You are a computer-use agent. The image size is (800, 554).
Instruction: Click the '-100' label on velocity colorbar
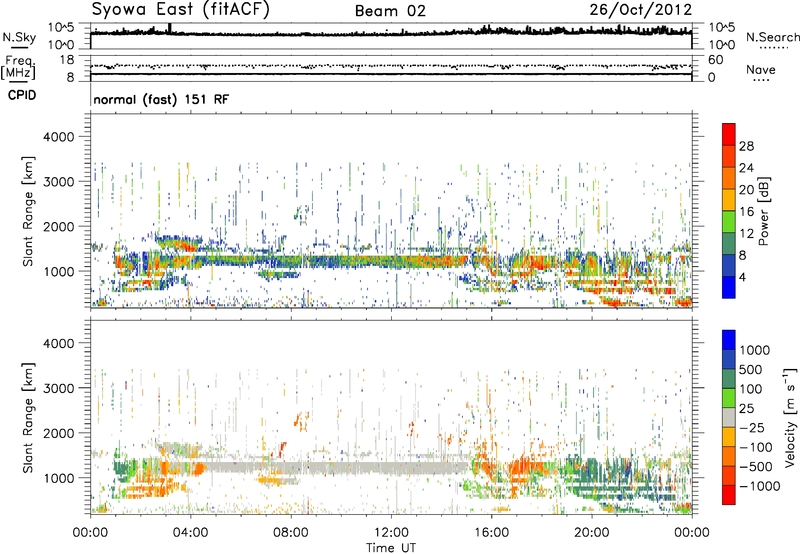click(x=756, y=447)
